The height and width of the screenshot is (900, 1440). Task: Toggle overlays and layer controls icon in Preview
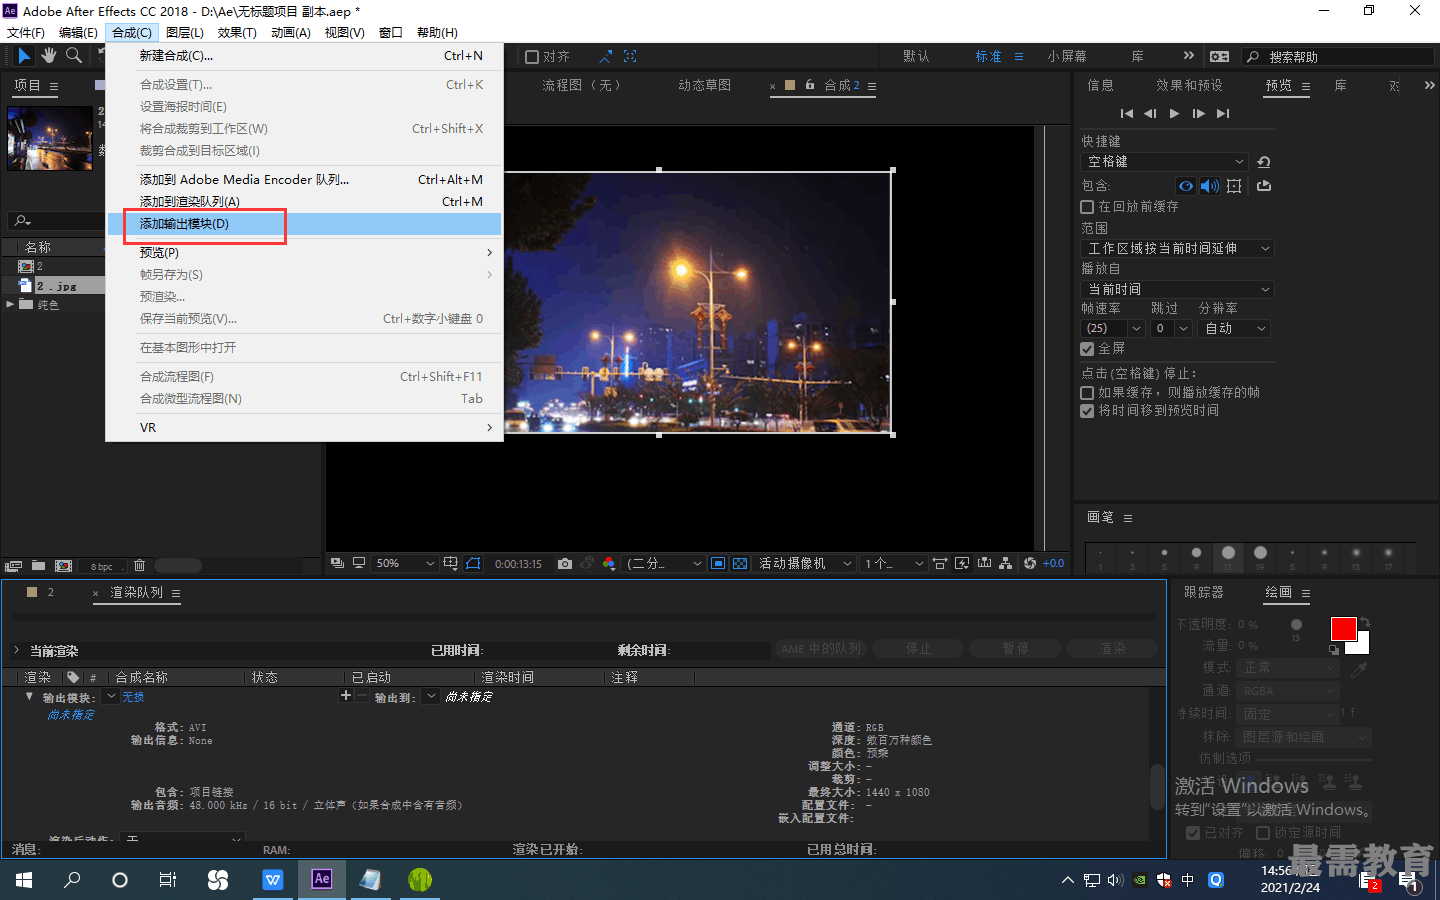point(1234,186)
